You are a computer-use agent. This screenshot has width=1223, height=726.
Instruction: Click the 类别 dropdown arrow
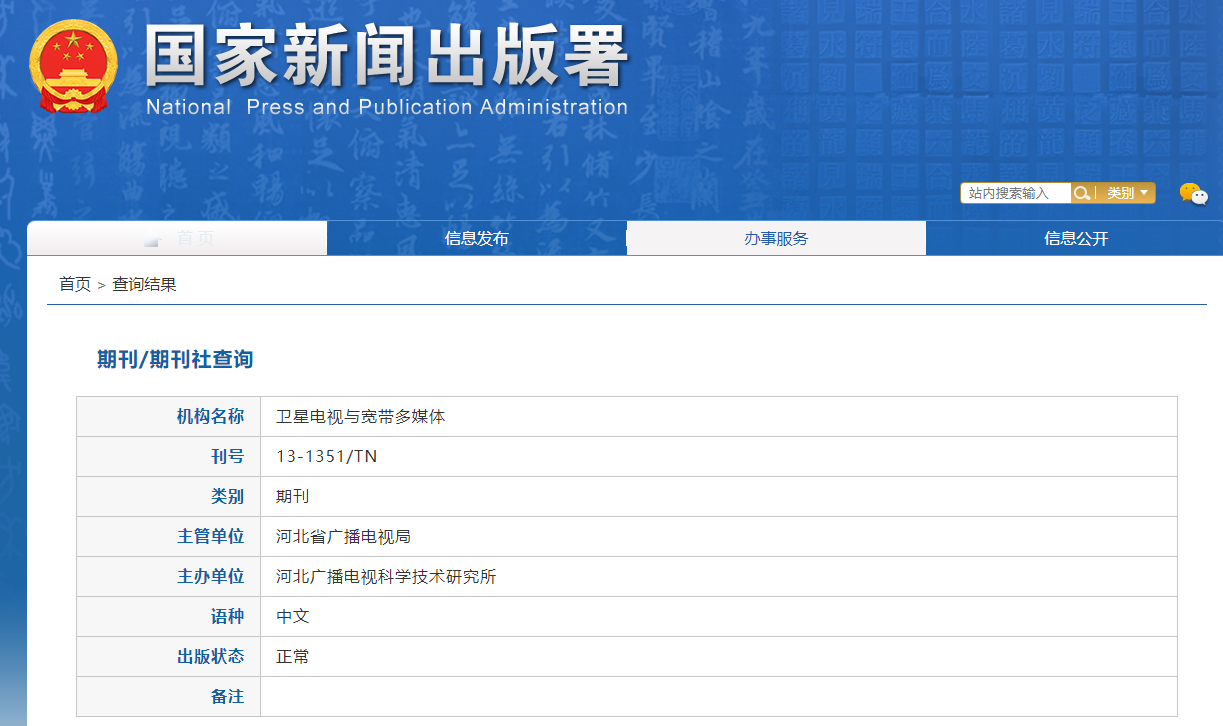pyautogui.click(x=1144, y=192)
